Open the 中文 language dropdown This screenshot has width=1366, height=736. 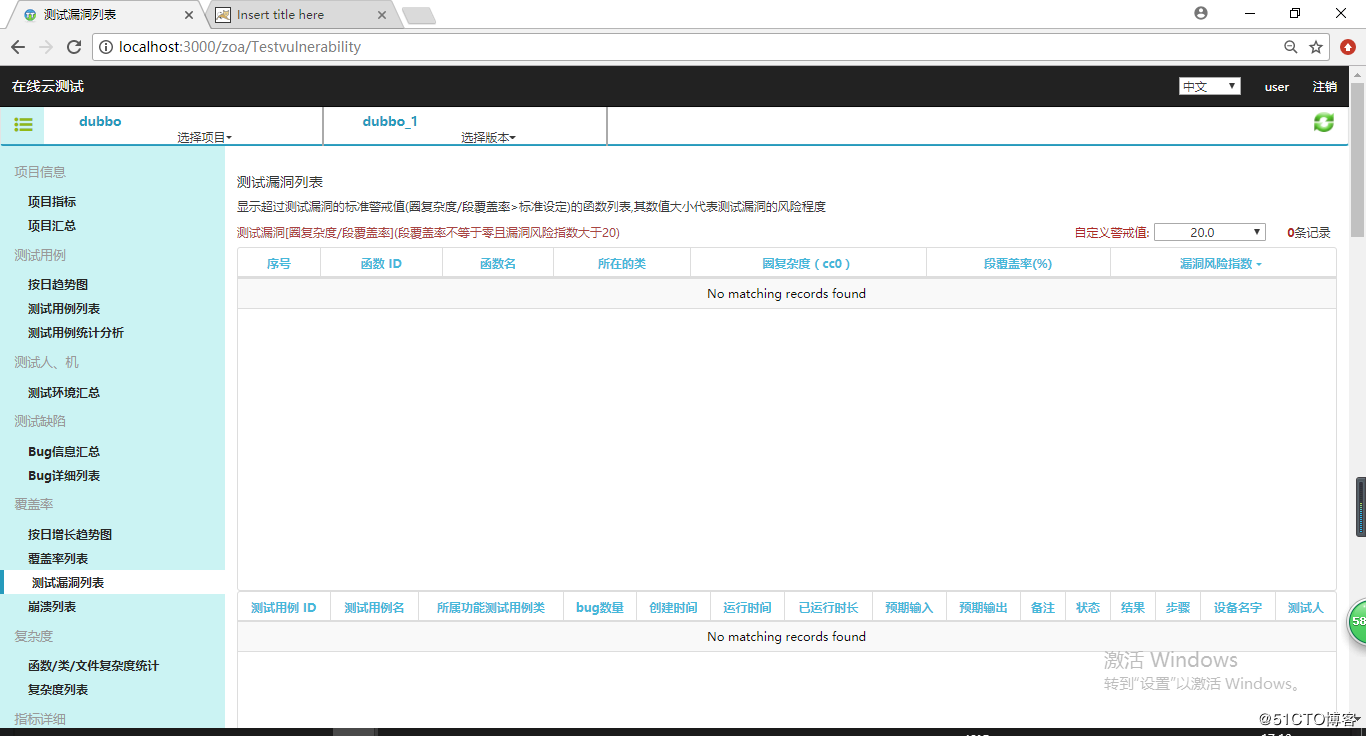pyautogui.click(x=1210, y=87)
